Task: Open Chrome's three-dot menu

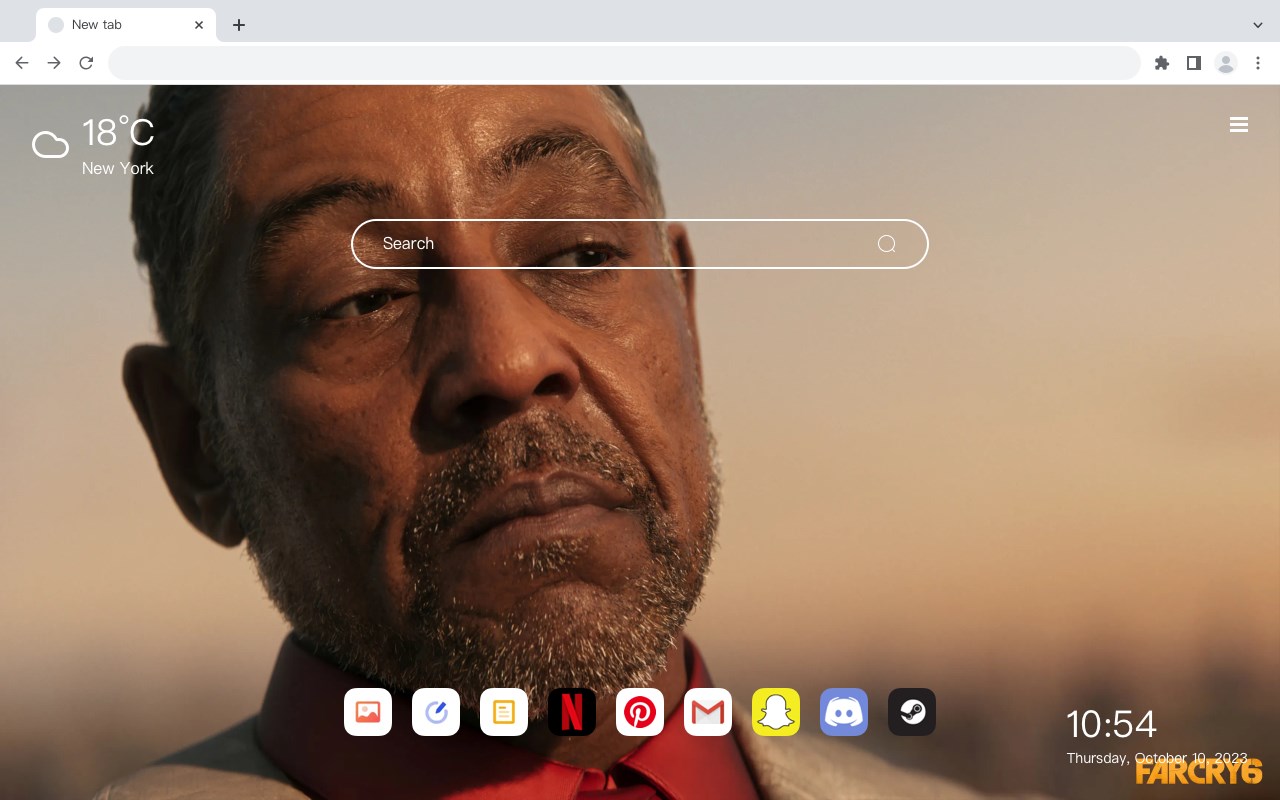Action: (1258, 63)
